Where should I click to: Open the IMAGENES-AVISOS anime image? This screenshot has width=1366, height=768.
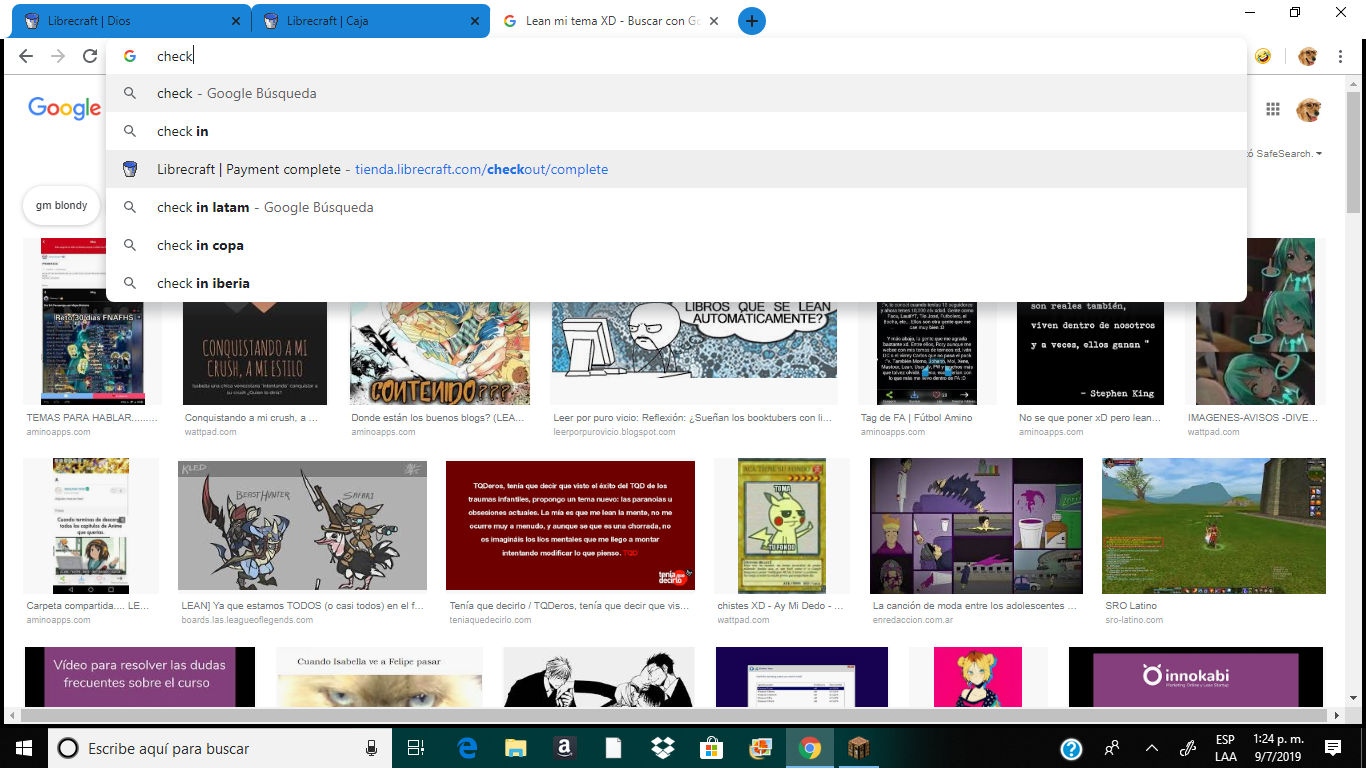click(x=1255, y=321)
